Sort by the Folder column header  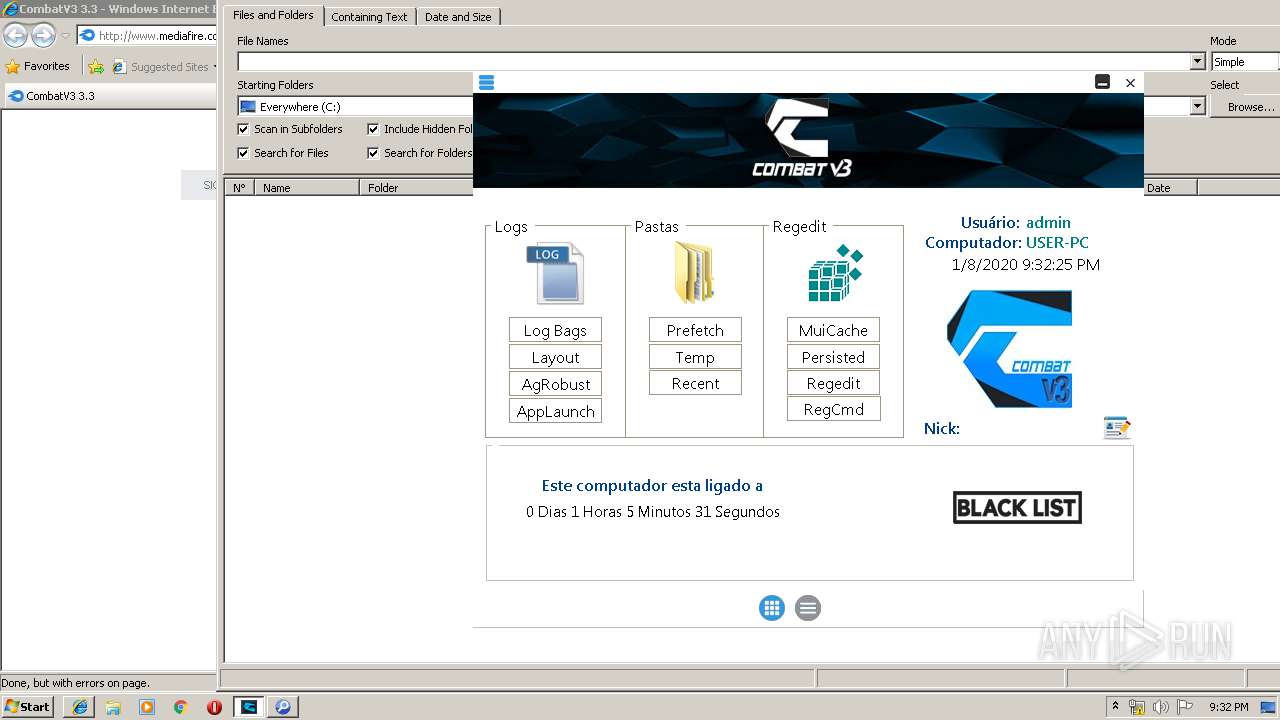(x=416, y=188)
